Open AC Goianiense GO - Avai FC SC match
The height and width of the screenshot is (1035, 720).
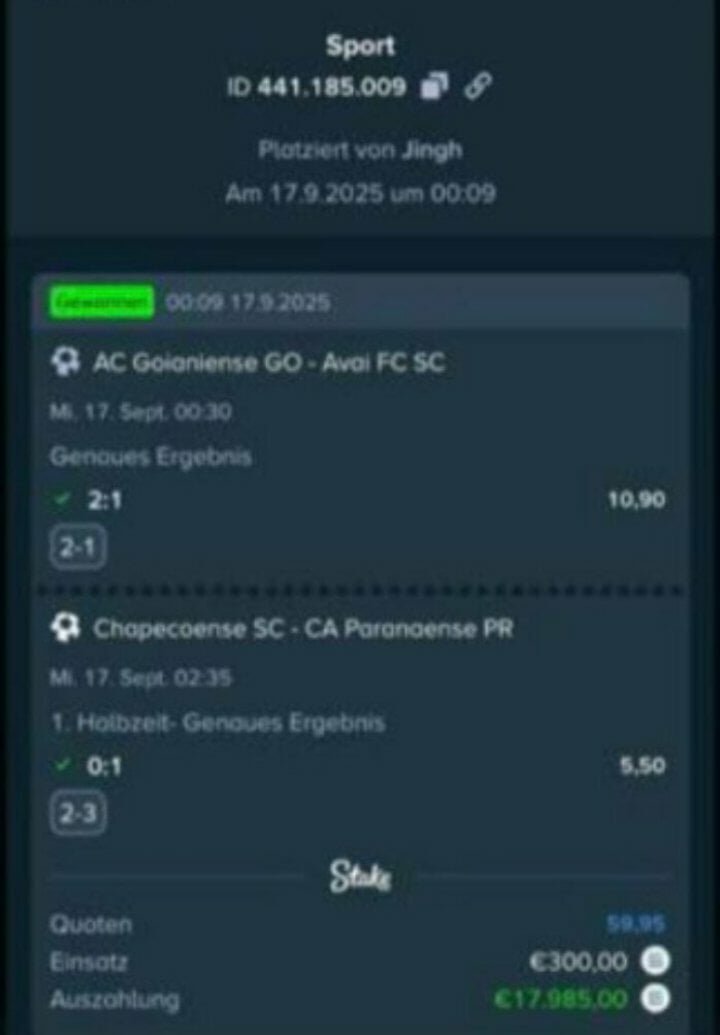pos(269,362)
